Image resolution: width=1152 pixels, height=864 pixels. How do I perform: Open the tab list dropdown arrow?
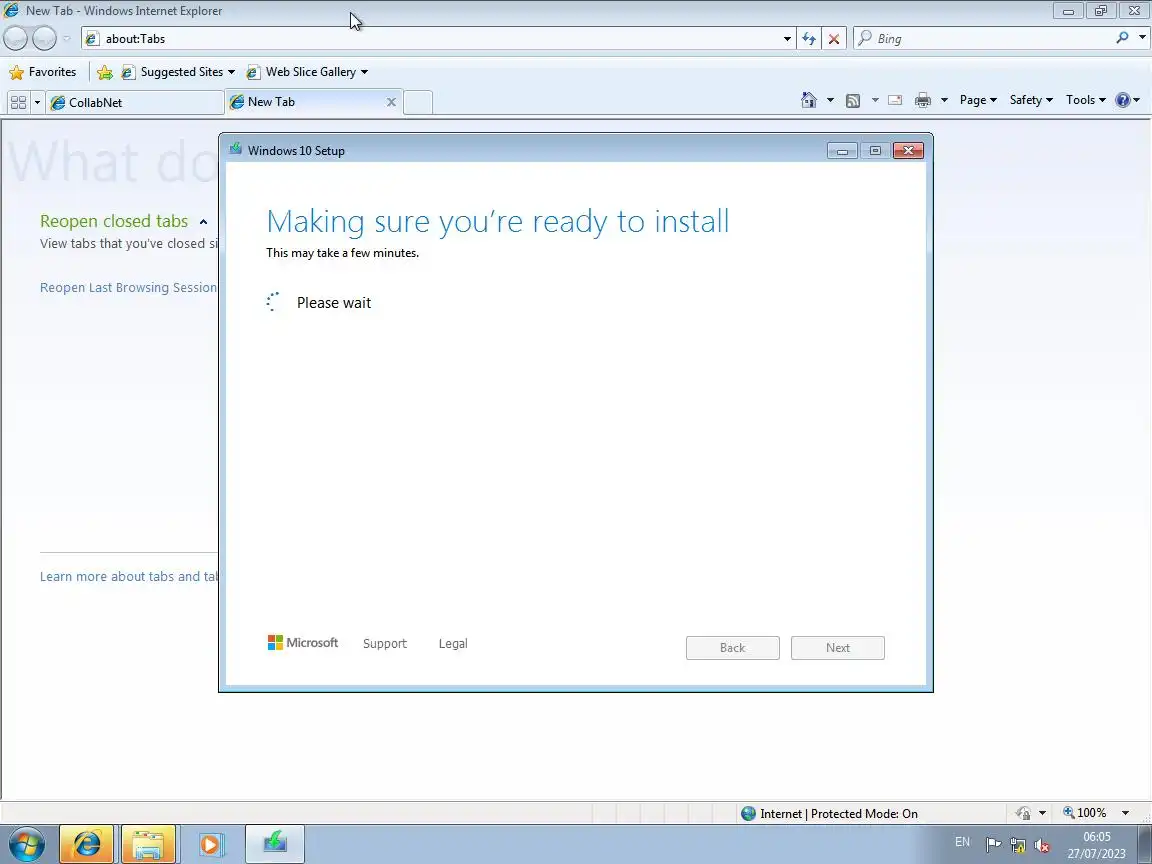pos(37,102)
